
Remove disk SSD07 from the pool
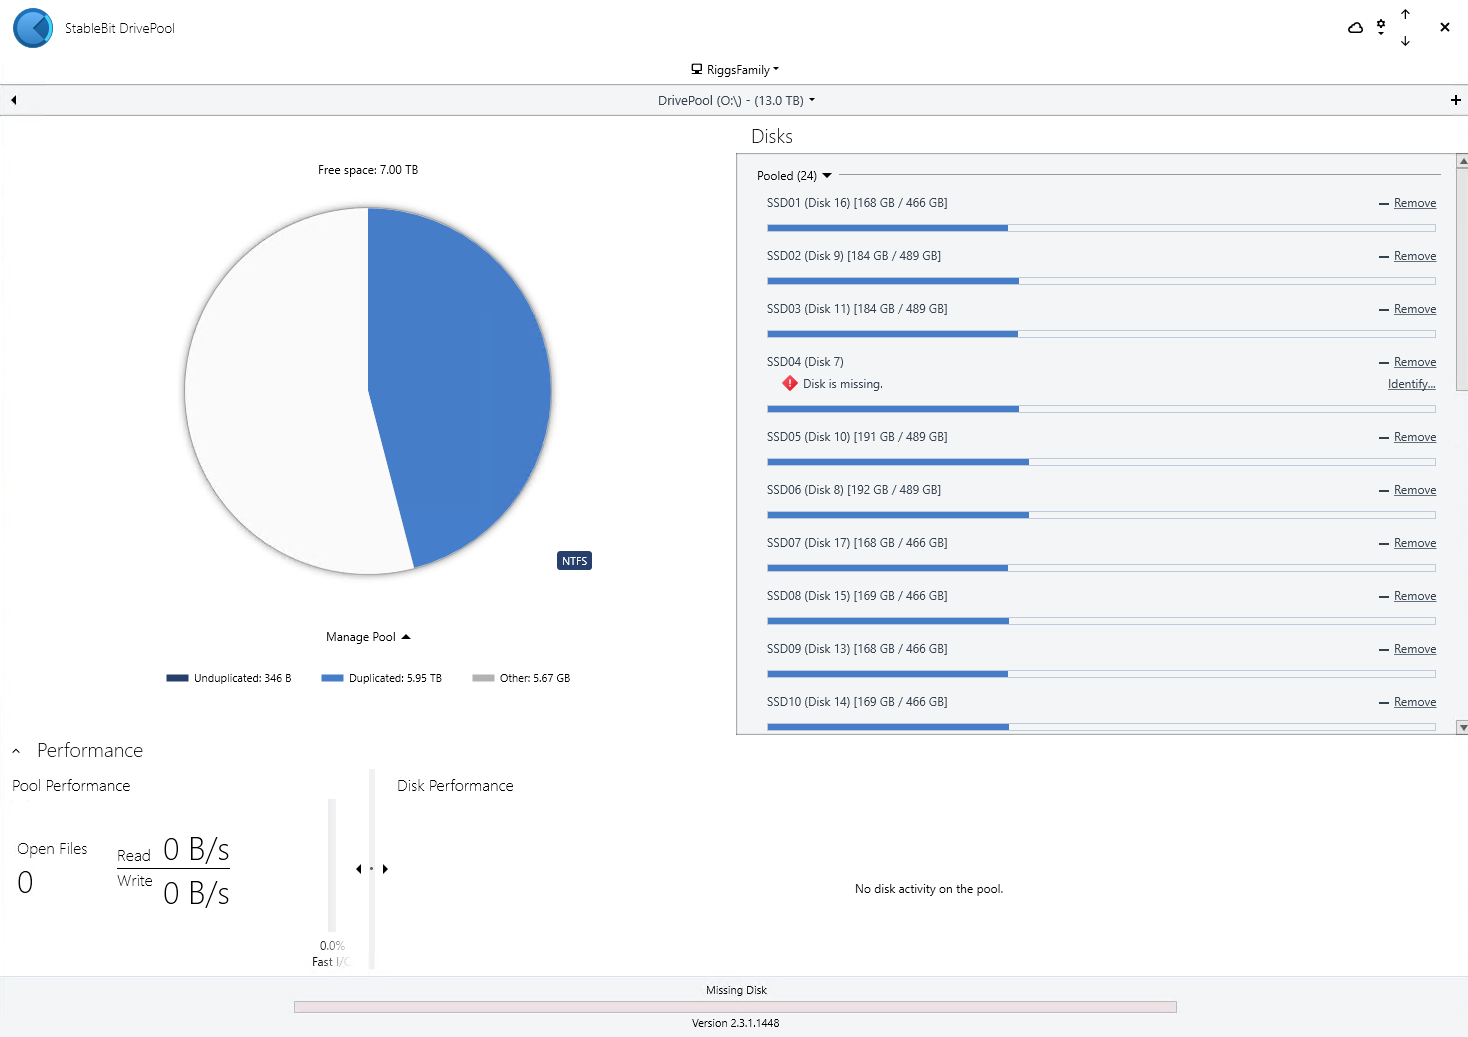[1415, 543]
